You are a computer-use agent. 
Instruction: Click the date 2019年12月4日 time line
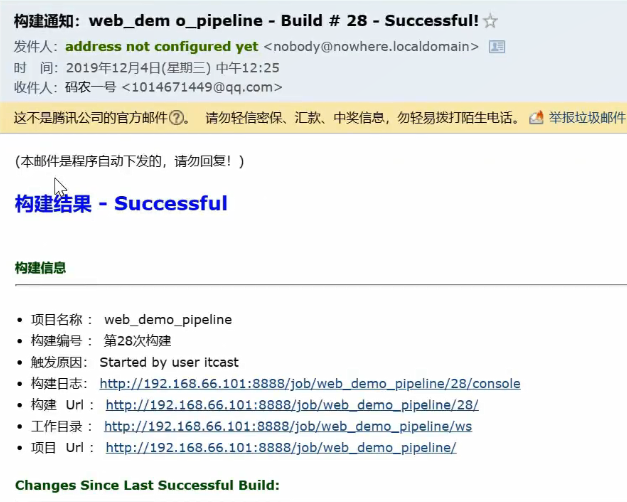[172, 68]
